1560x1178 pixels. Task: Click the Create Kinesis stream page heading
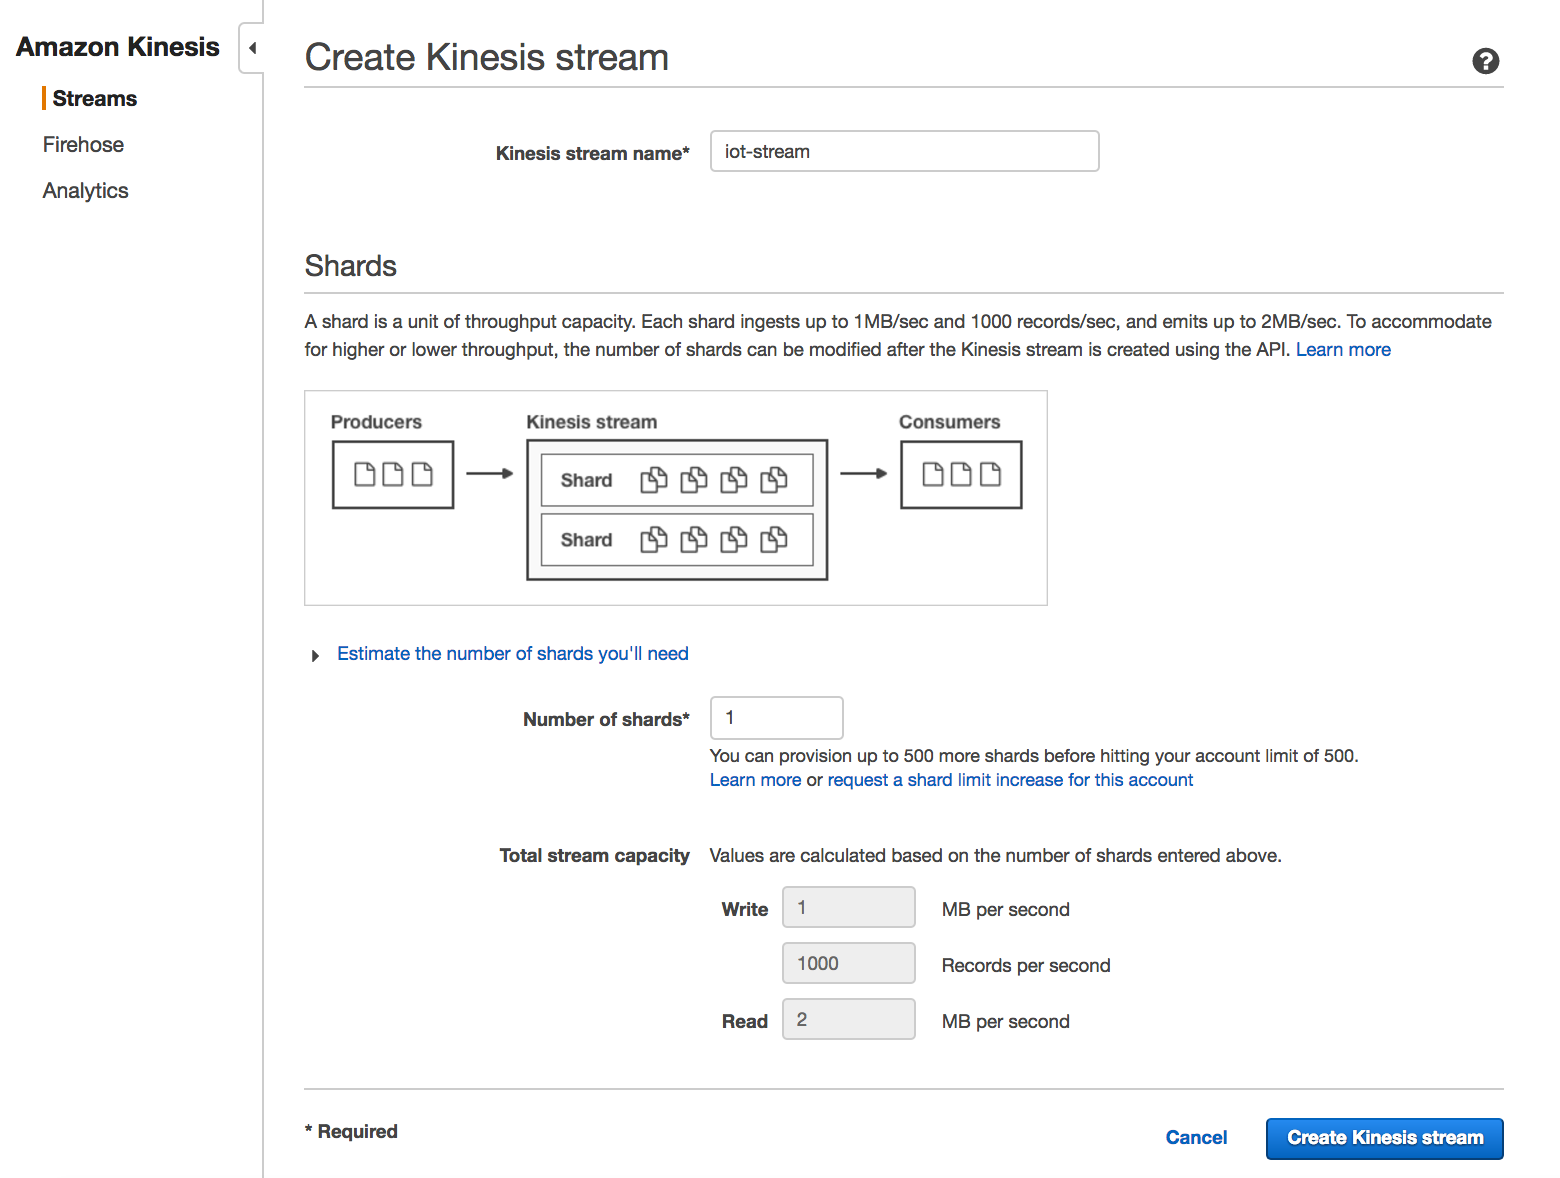(486, 57)
